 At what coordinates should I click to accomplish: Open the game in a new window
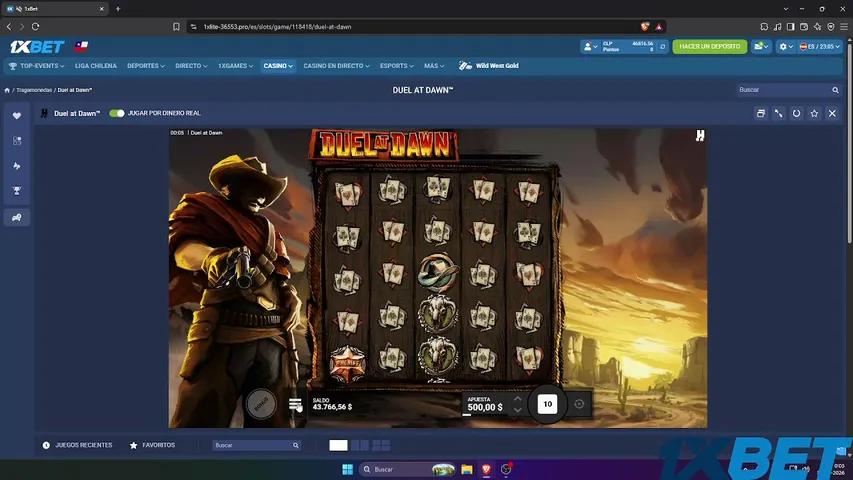(x=761, y=113)
